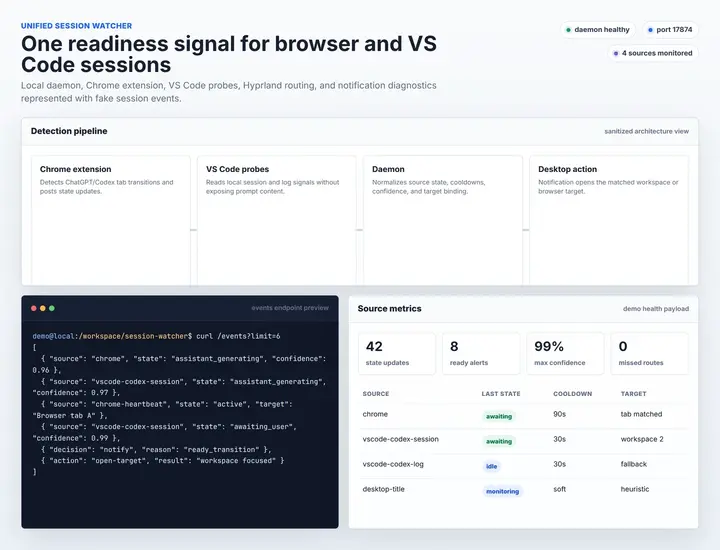Click the 30s cooldown for vscode-codex-session
The height and width of the screenshot is (550, 720).
(559, 439)
